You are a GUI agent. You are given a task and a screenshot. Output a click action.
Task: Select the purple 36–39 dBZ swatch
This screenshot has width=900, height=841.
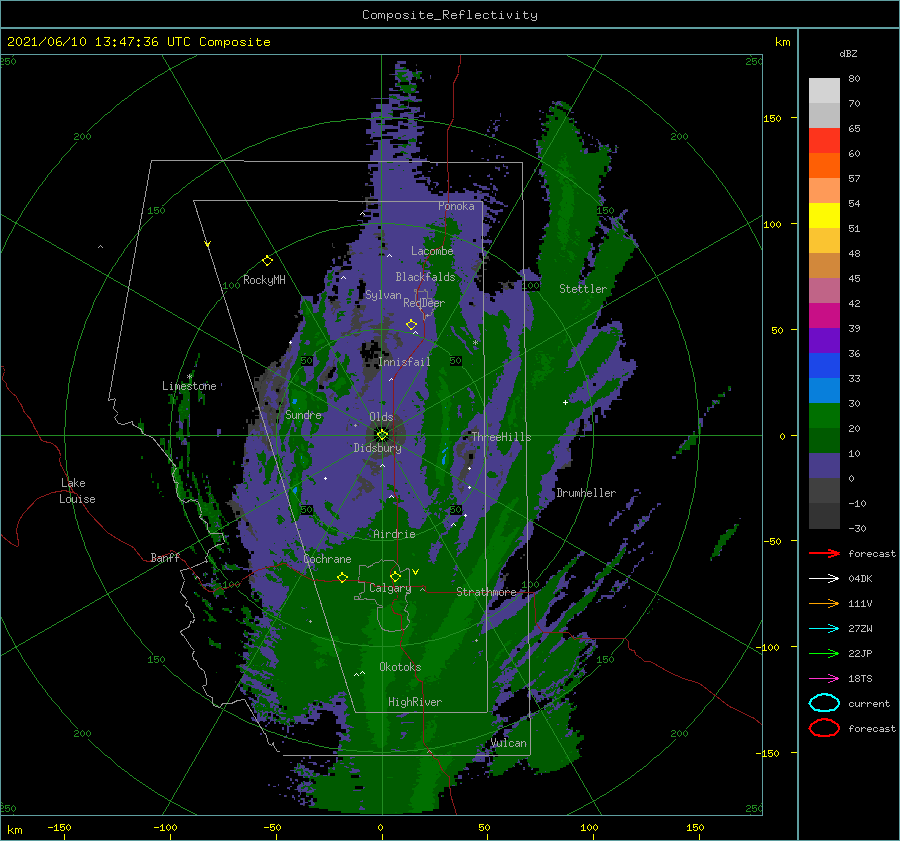(x=824, y=341)
